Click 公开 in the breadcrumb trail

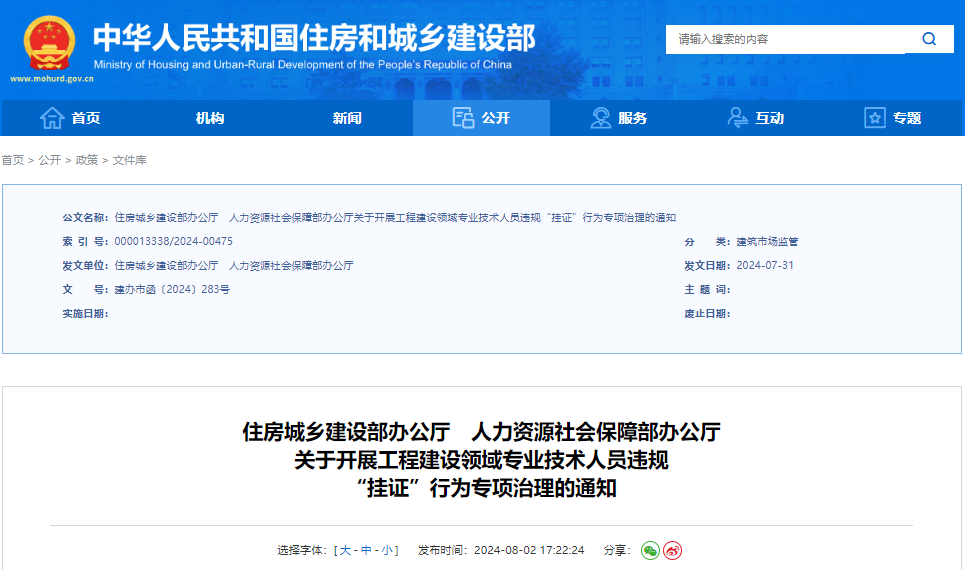tap(49, 160)
